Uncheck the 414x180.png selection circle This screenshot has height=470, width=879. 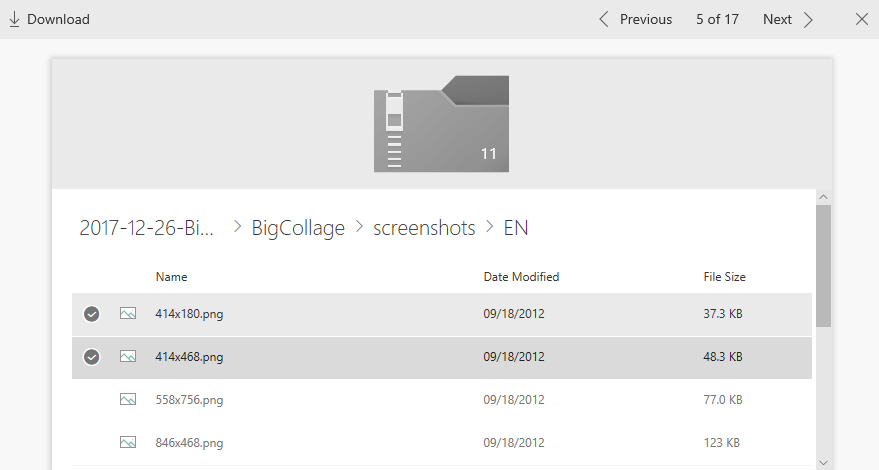91,314
